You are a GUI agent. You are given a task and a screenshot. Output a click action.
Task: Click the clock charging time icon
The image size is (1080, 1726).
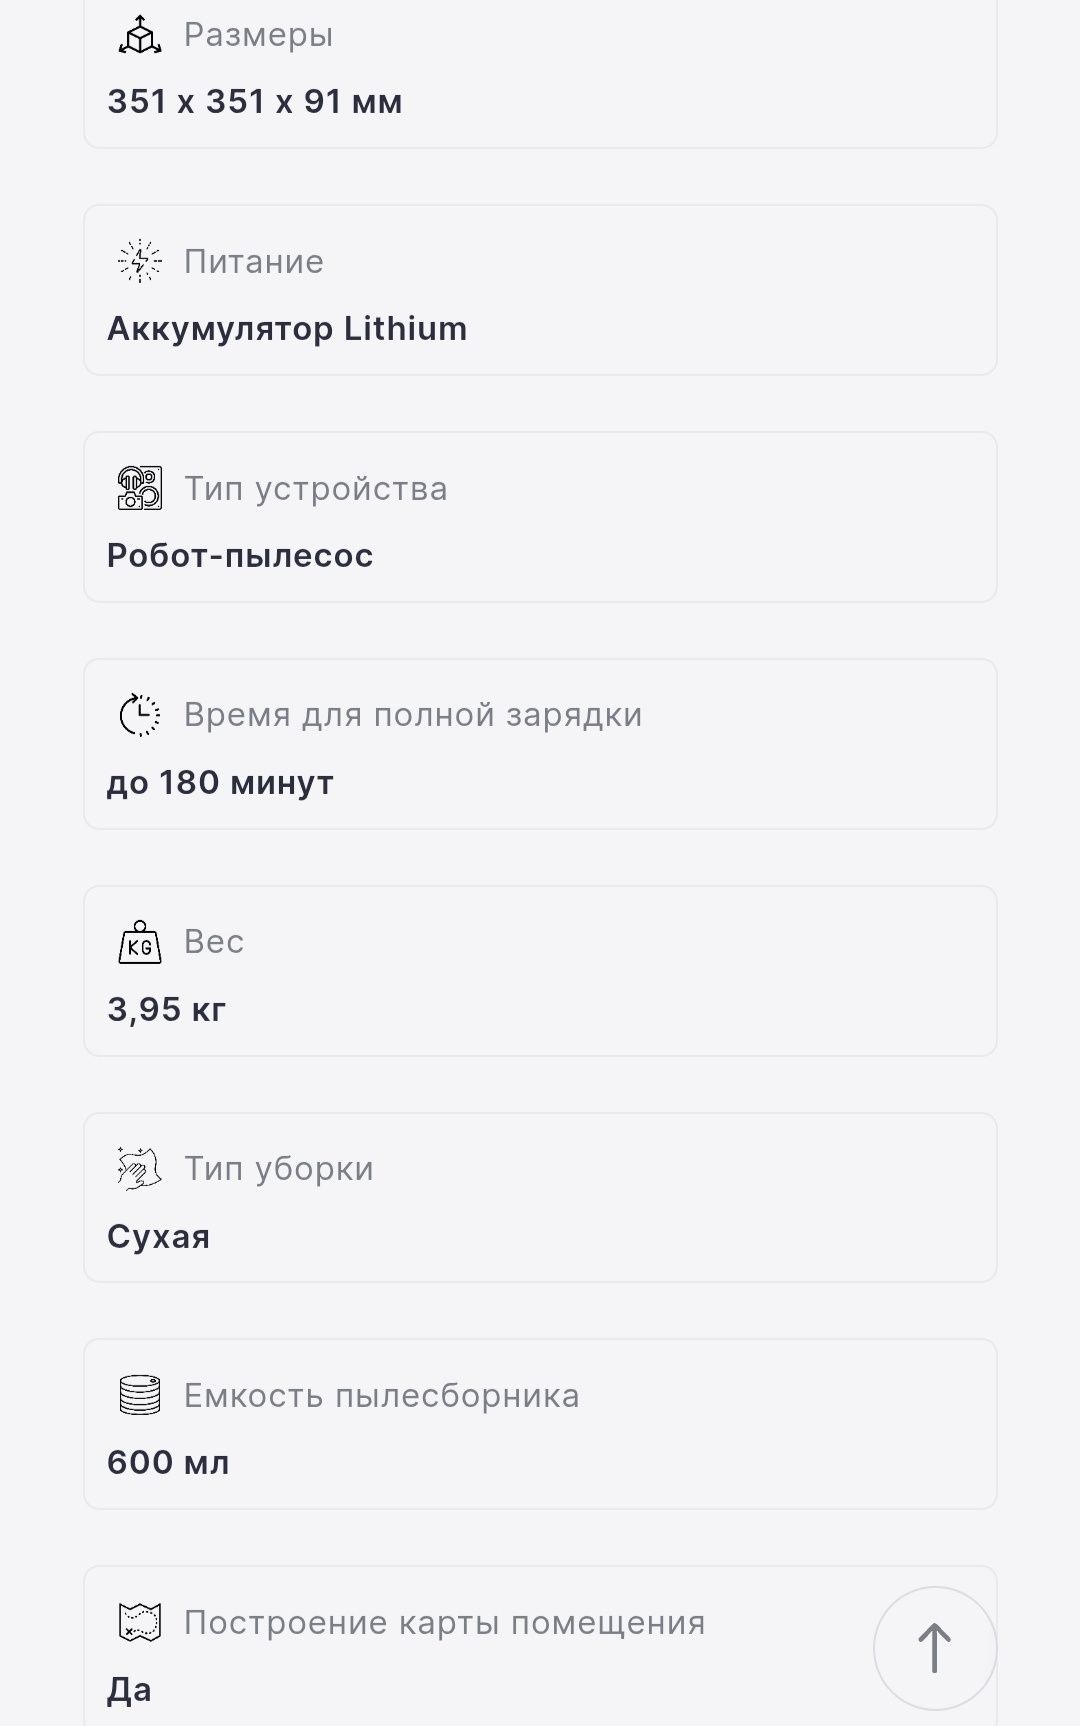(140, 715)
